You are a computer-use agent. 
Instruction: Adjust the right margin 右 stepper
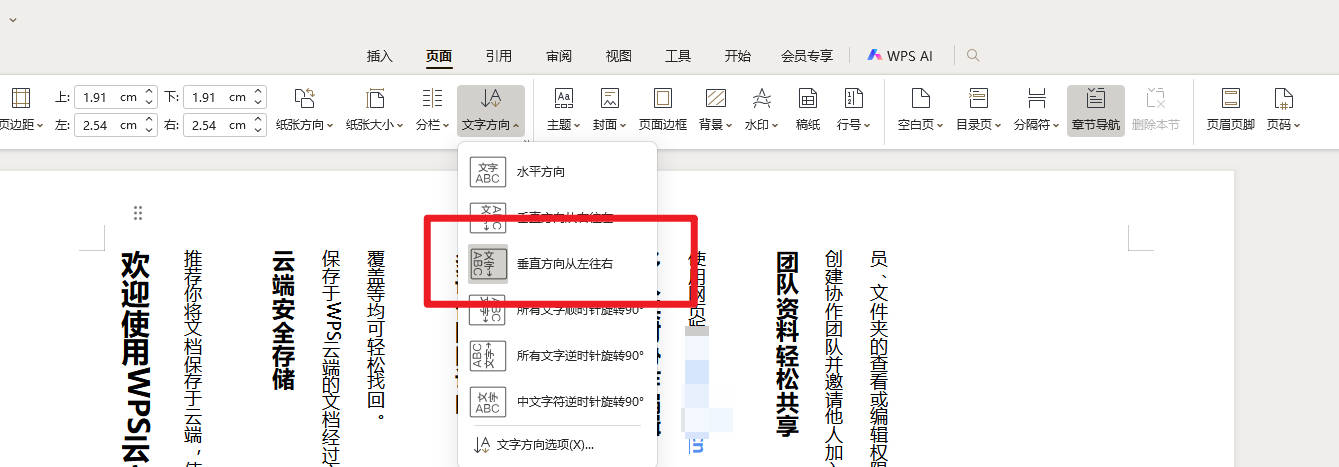tap(259, 125)
